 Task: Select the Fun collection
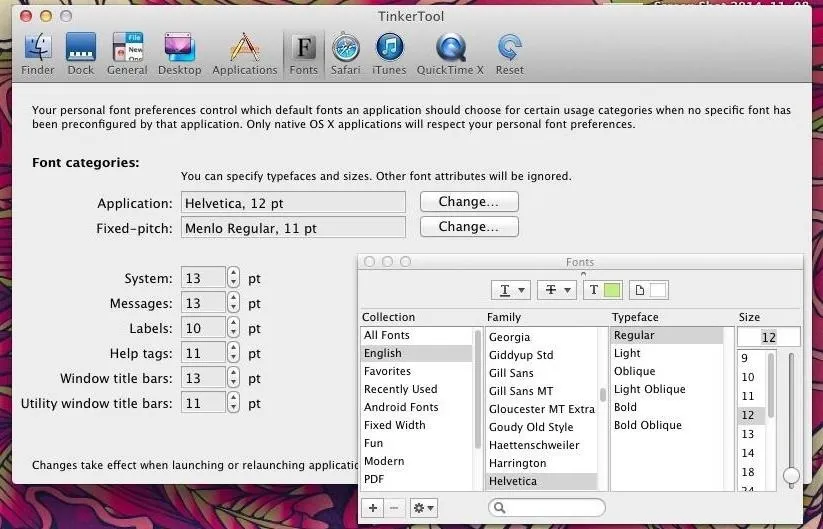(417, 443)
